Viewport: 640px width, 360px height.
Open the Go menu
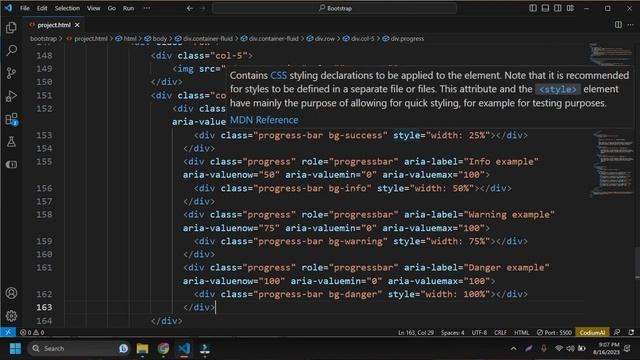(111, 8)
